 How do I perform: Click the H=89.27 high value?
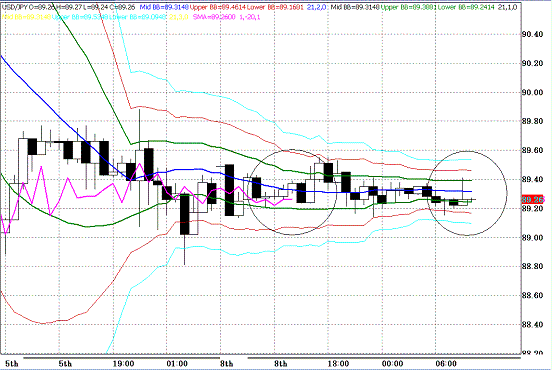click(x=68, y=7)
